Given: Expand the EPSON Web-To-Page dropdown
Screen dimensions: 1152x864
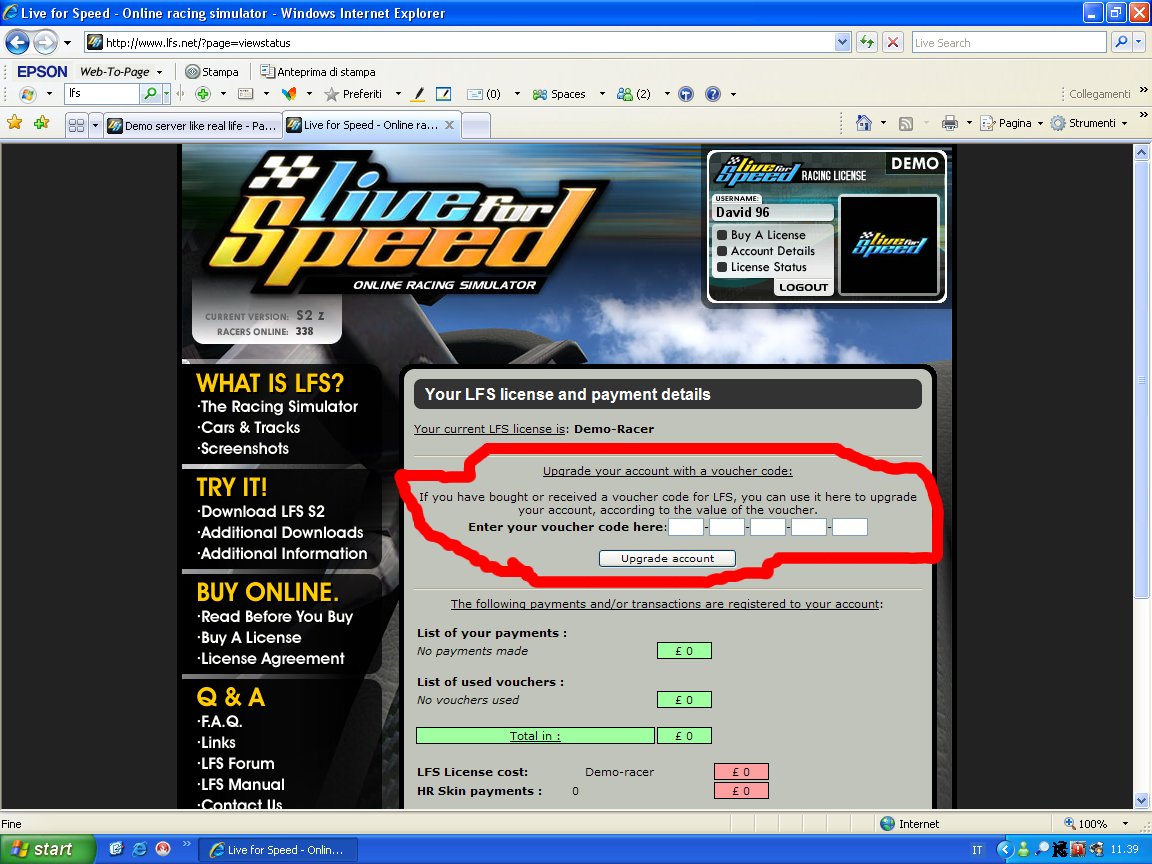Looking at the screenshot, I should [x=159, y=72].
